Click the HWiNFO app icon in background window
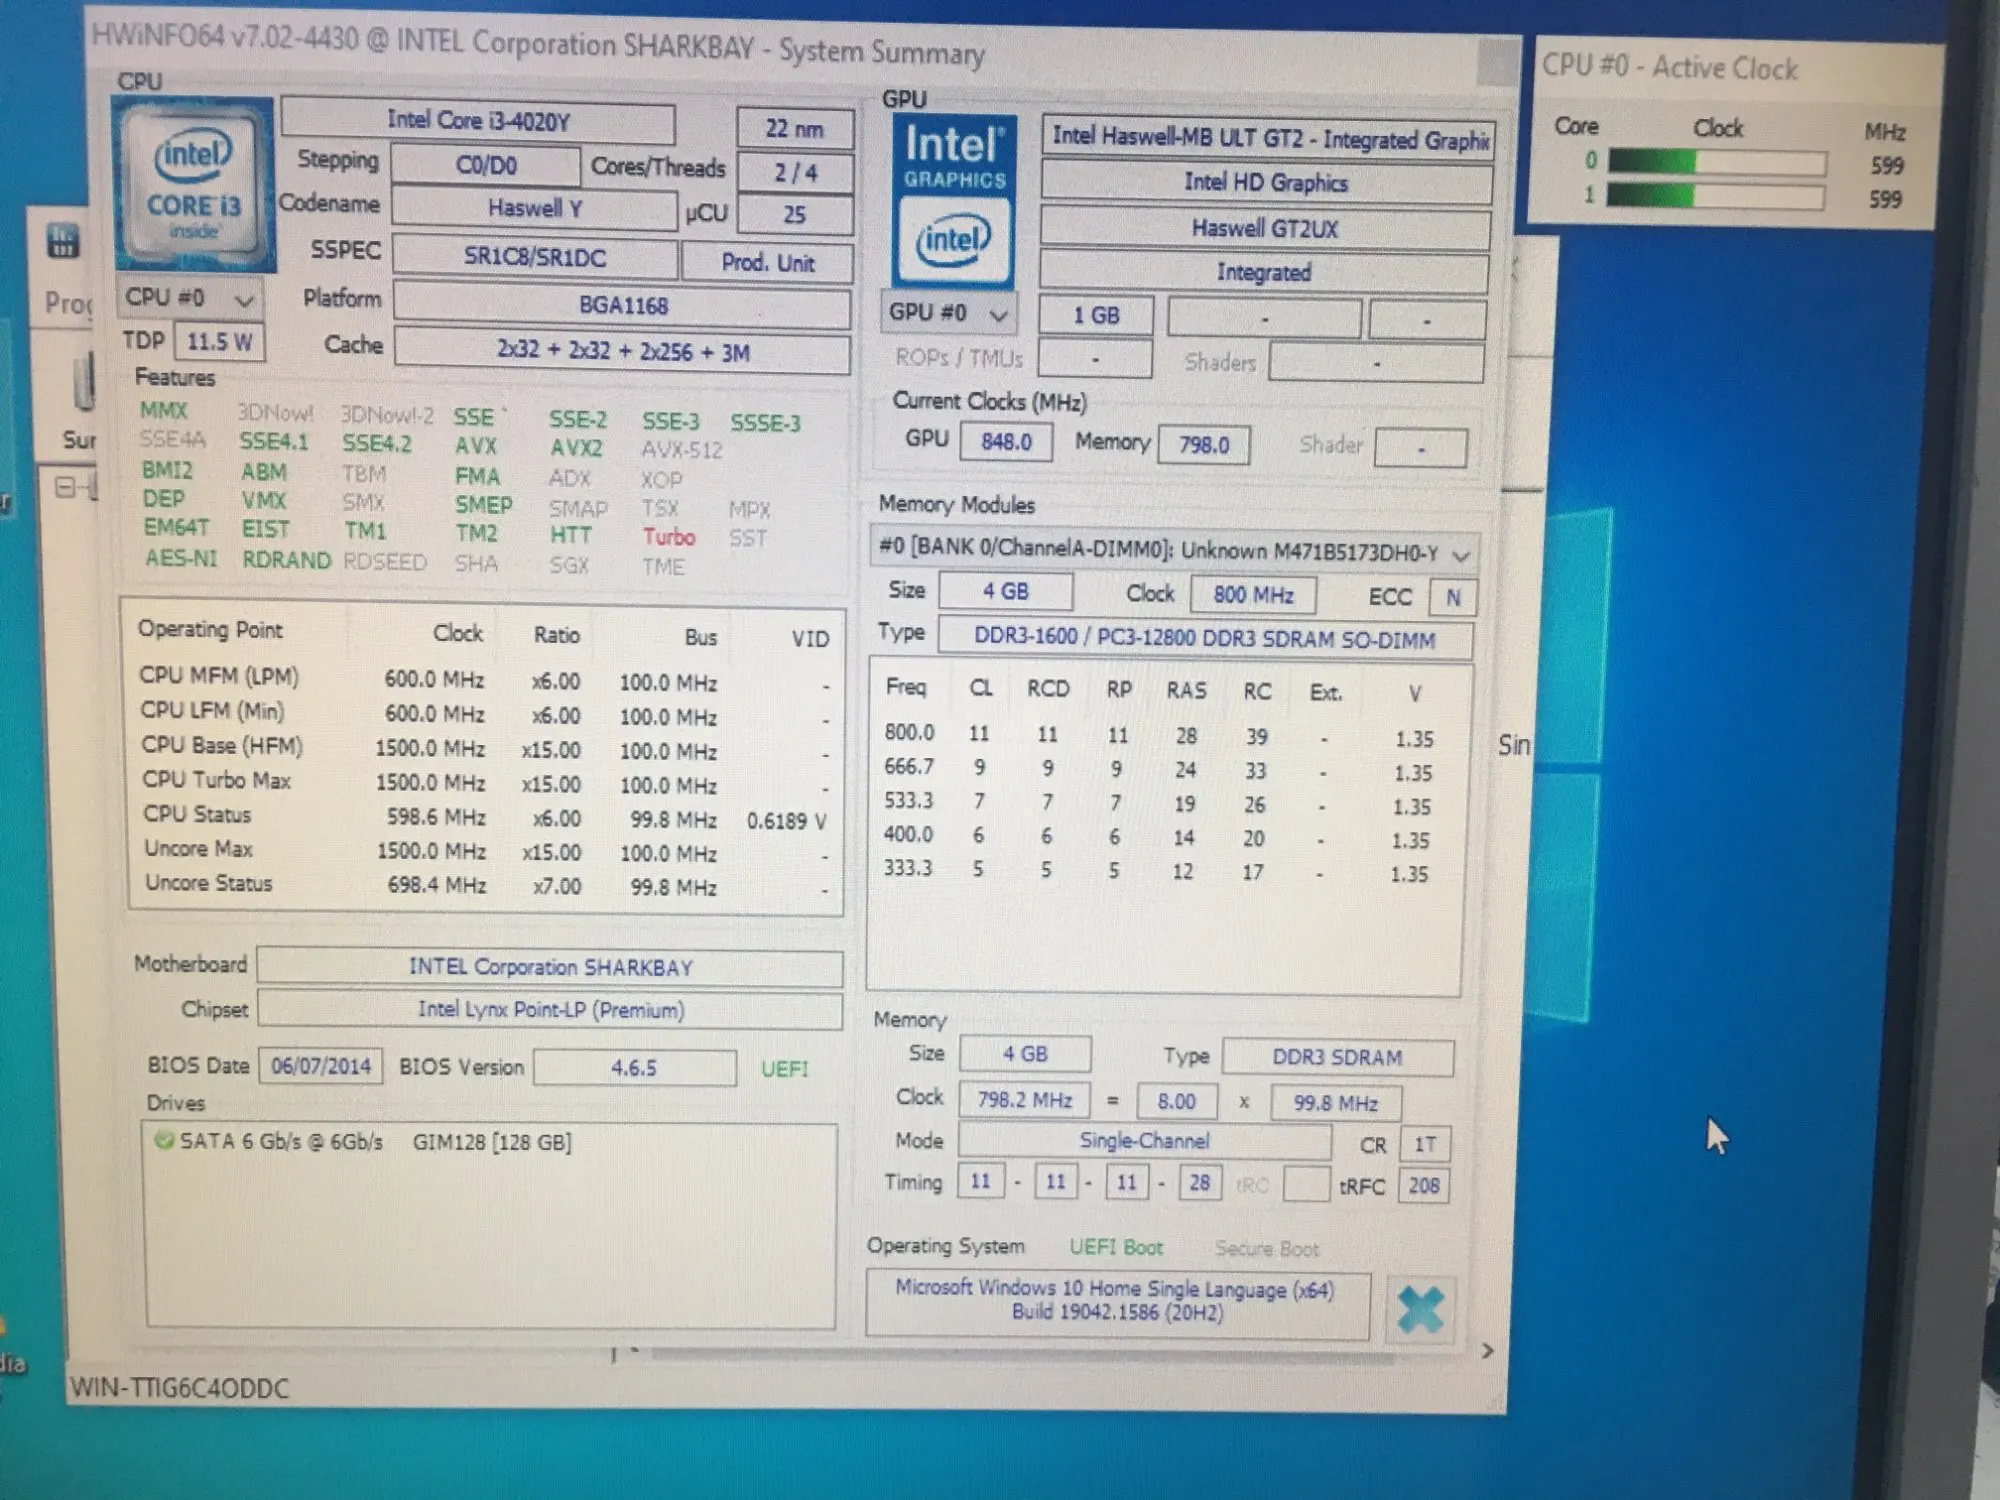The width and height of the screenshot is (2000, 1500). coord(63,241)
